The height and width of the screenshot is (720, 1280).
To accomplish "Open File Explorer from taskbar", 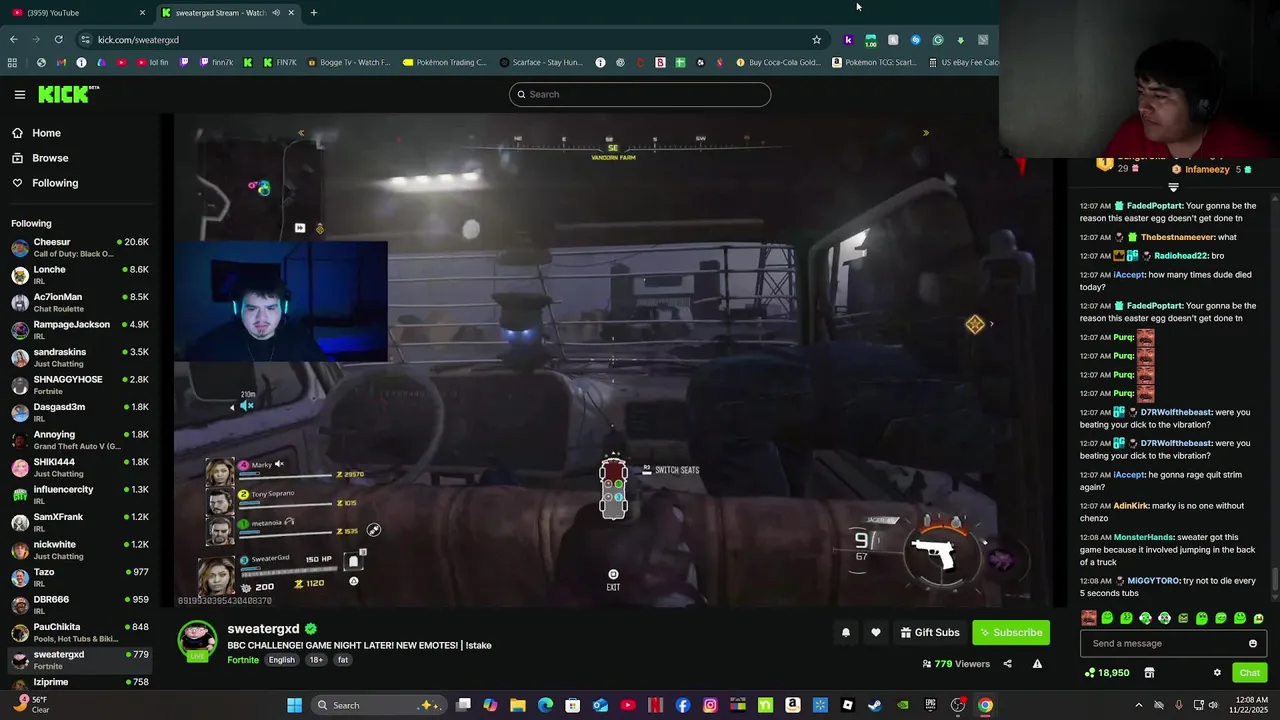I will (518, 705).
